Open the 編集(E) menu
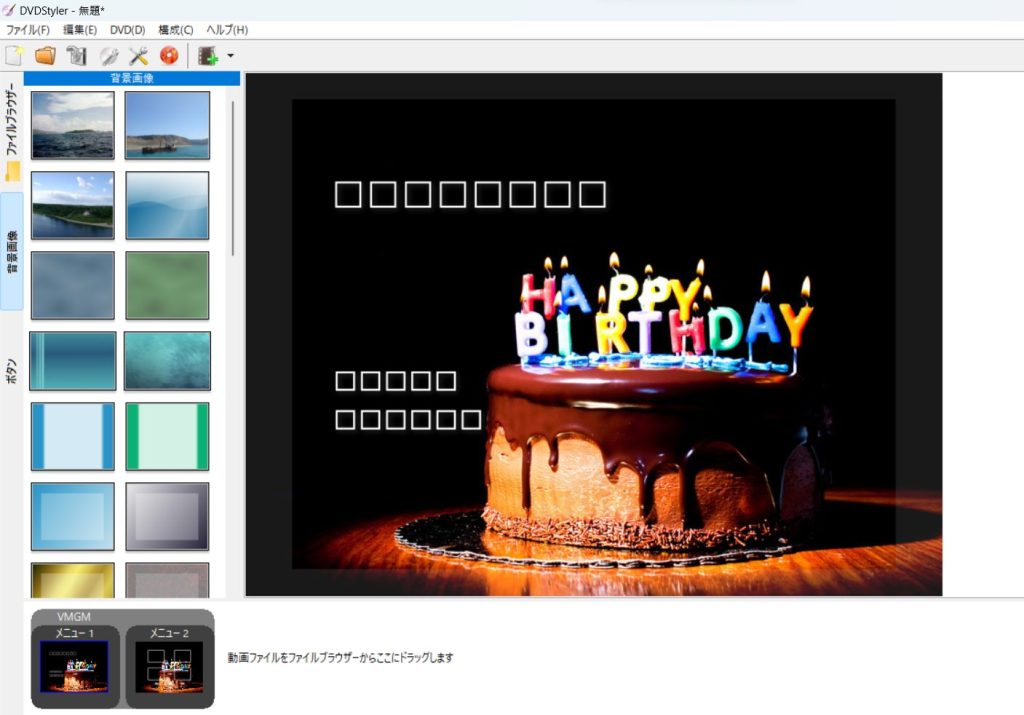1024x715 pixels. (80, 30)
